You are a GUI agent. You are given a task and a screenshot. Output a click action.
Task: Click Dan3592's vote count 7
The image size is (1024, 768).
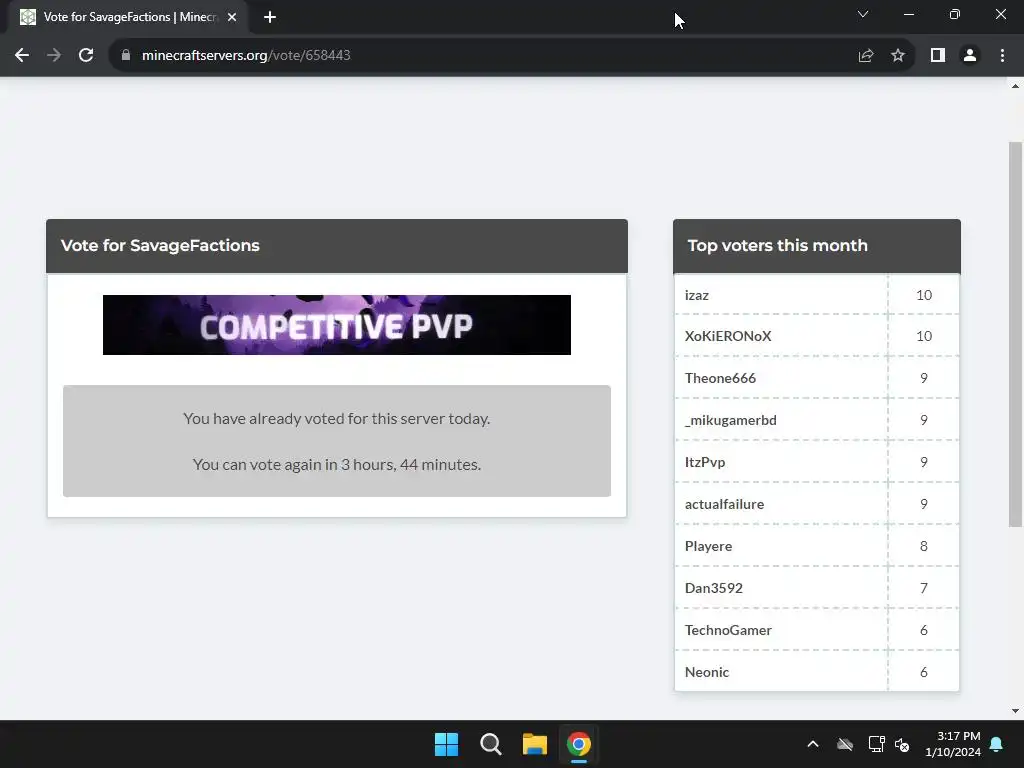click(x=924, y=588)
